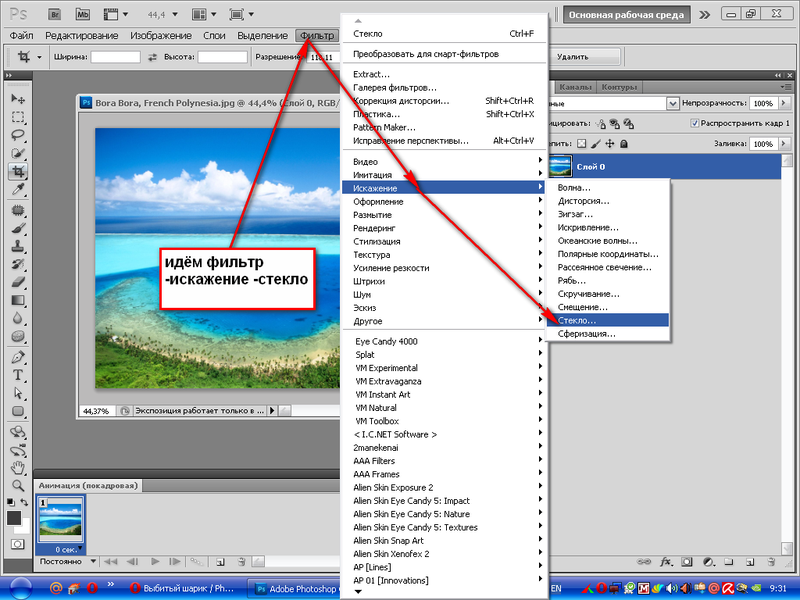Select the Gradient tool
Viewport: 800px width, 600px height.
18,300
